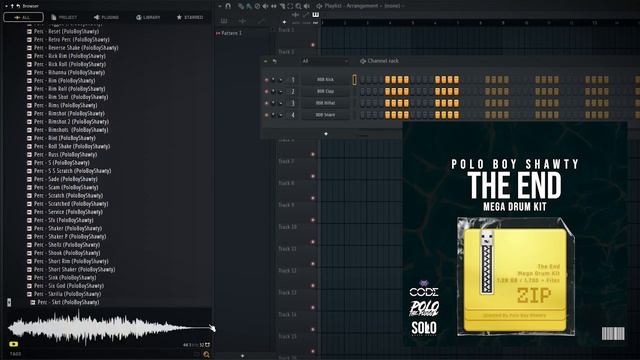
Task: Click the Playlist window icon beside title
Action: 320,6
